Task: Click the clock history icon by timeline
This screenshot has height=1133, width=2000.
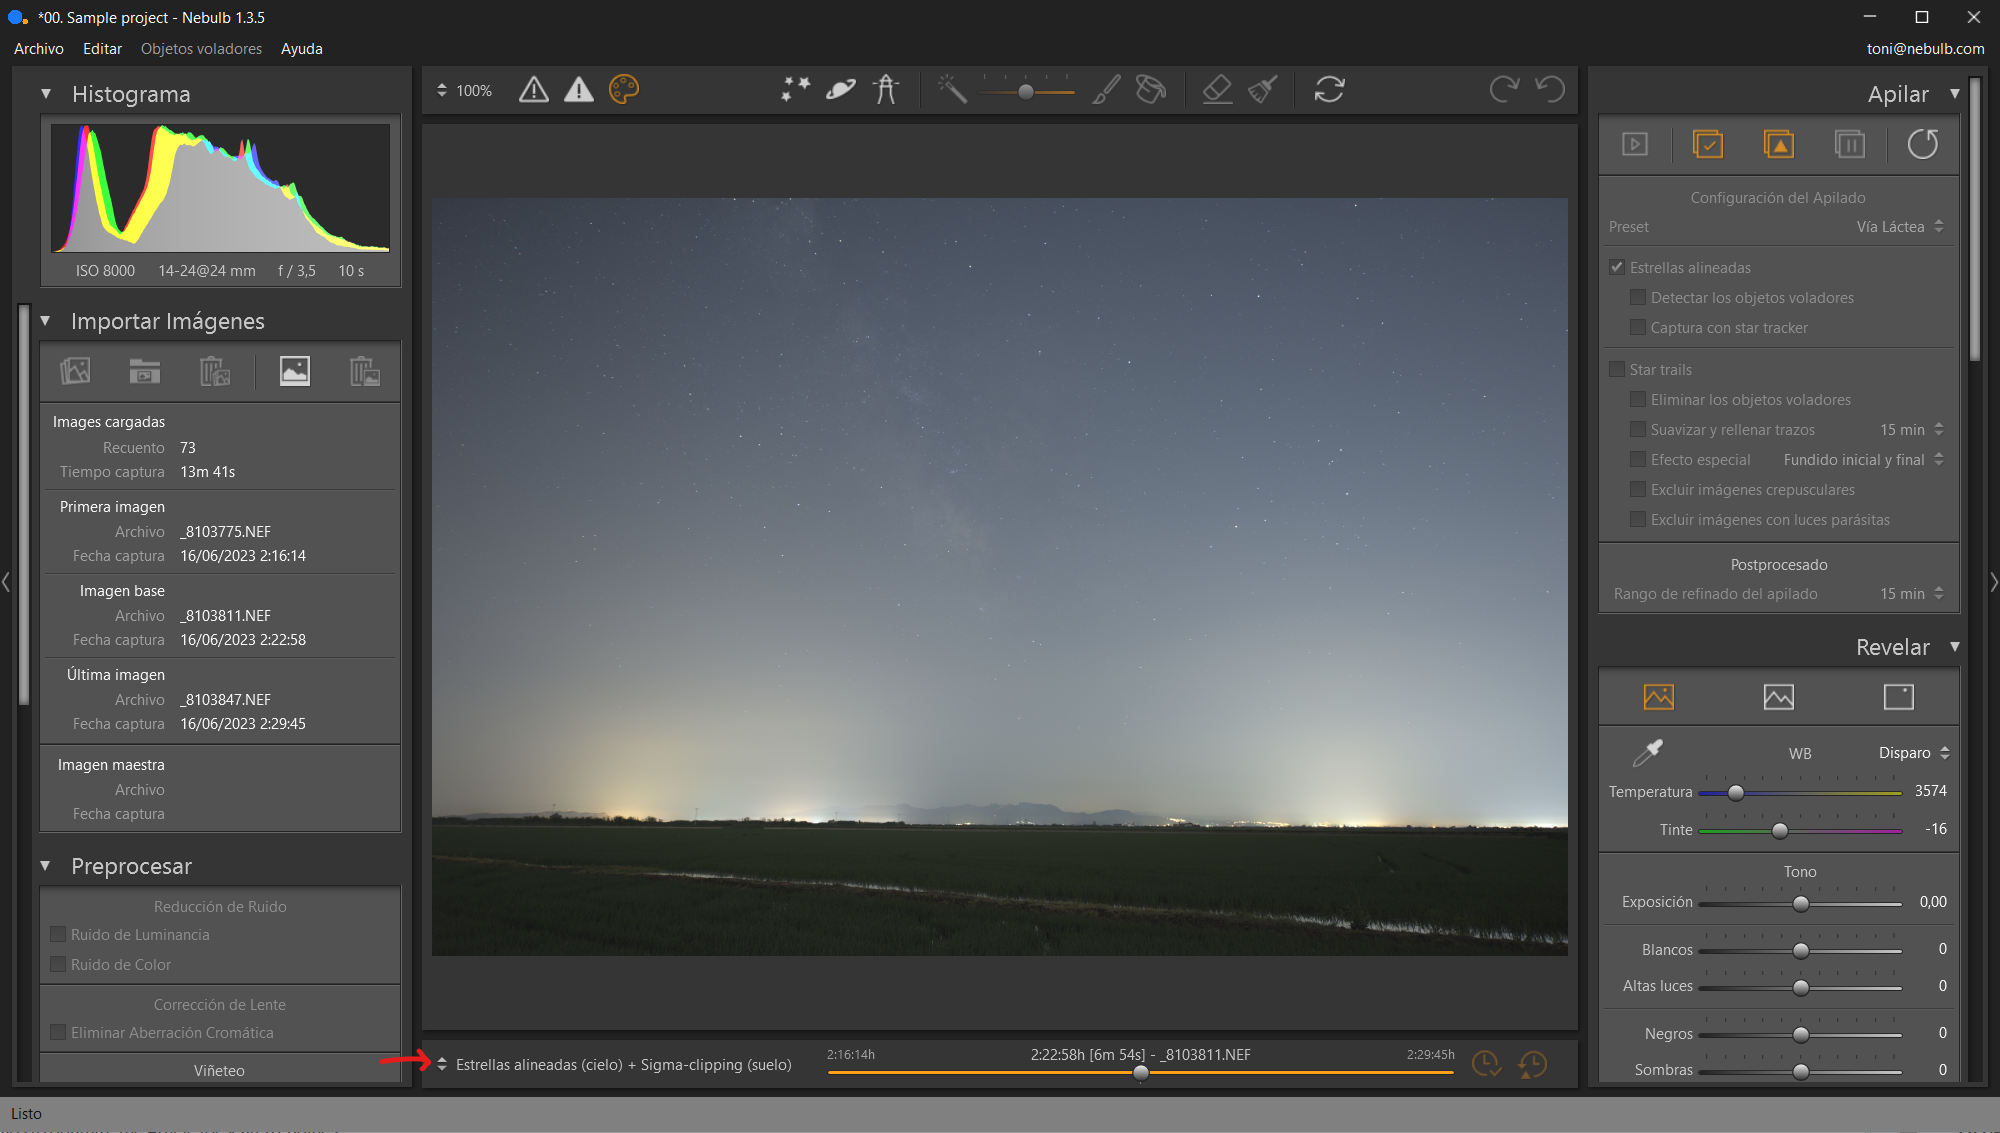Action: 1532,1064
